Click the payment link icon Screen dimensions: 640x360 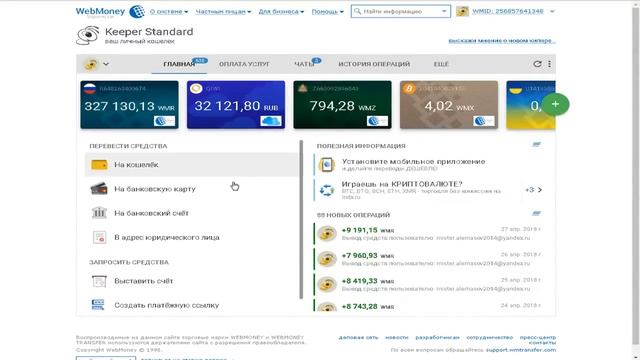pos(98,304)
